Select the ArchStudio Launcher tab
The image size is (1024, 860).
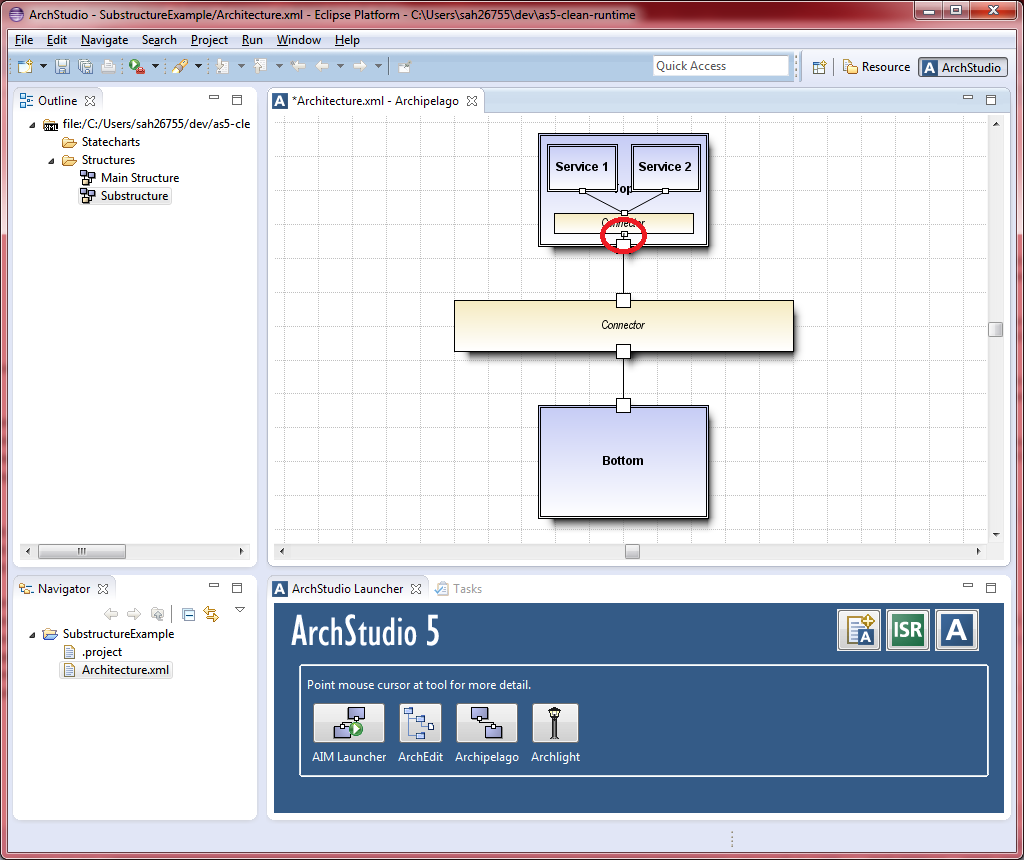[x=347, y=589]
